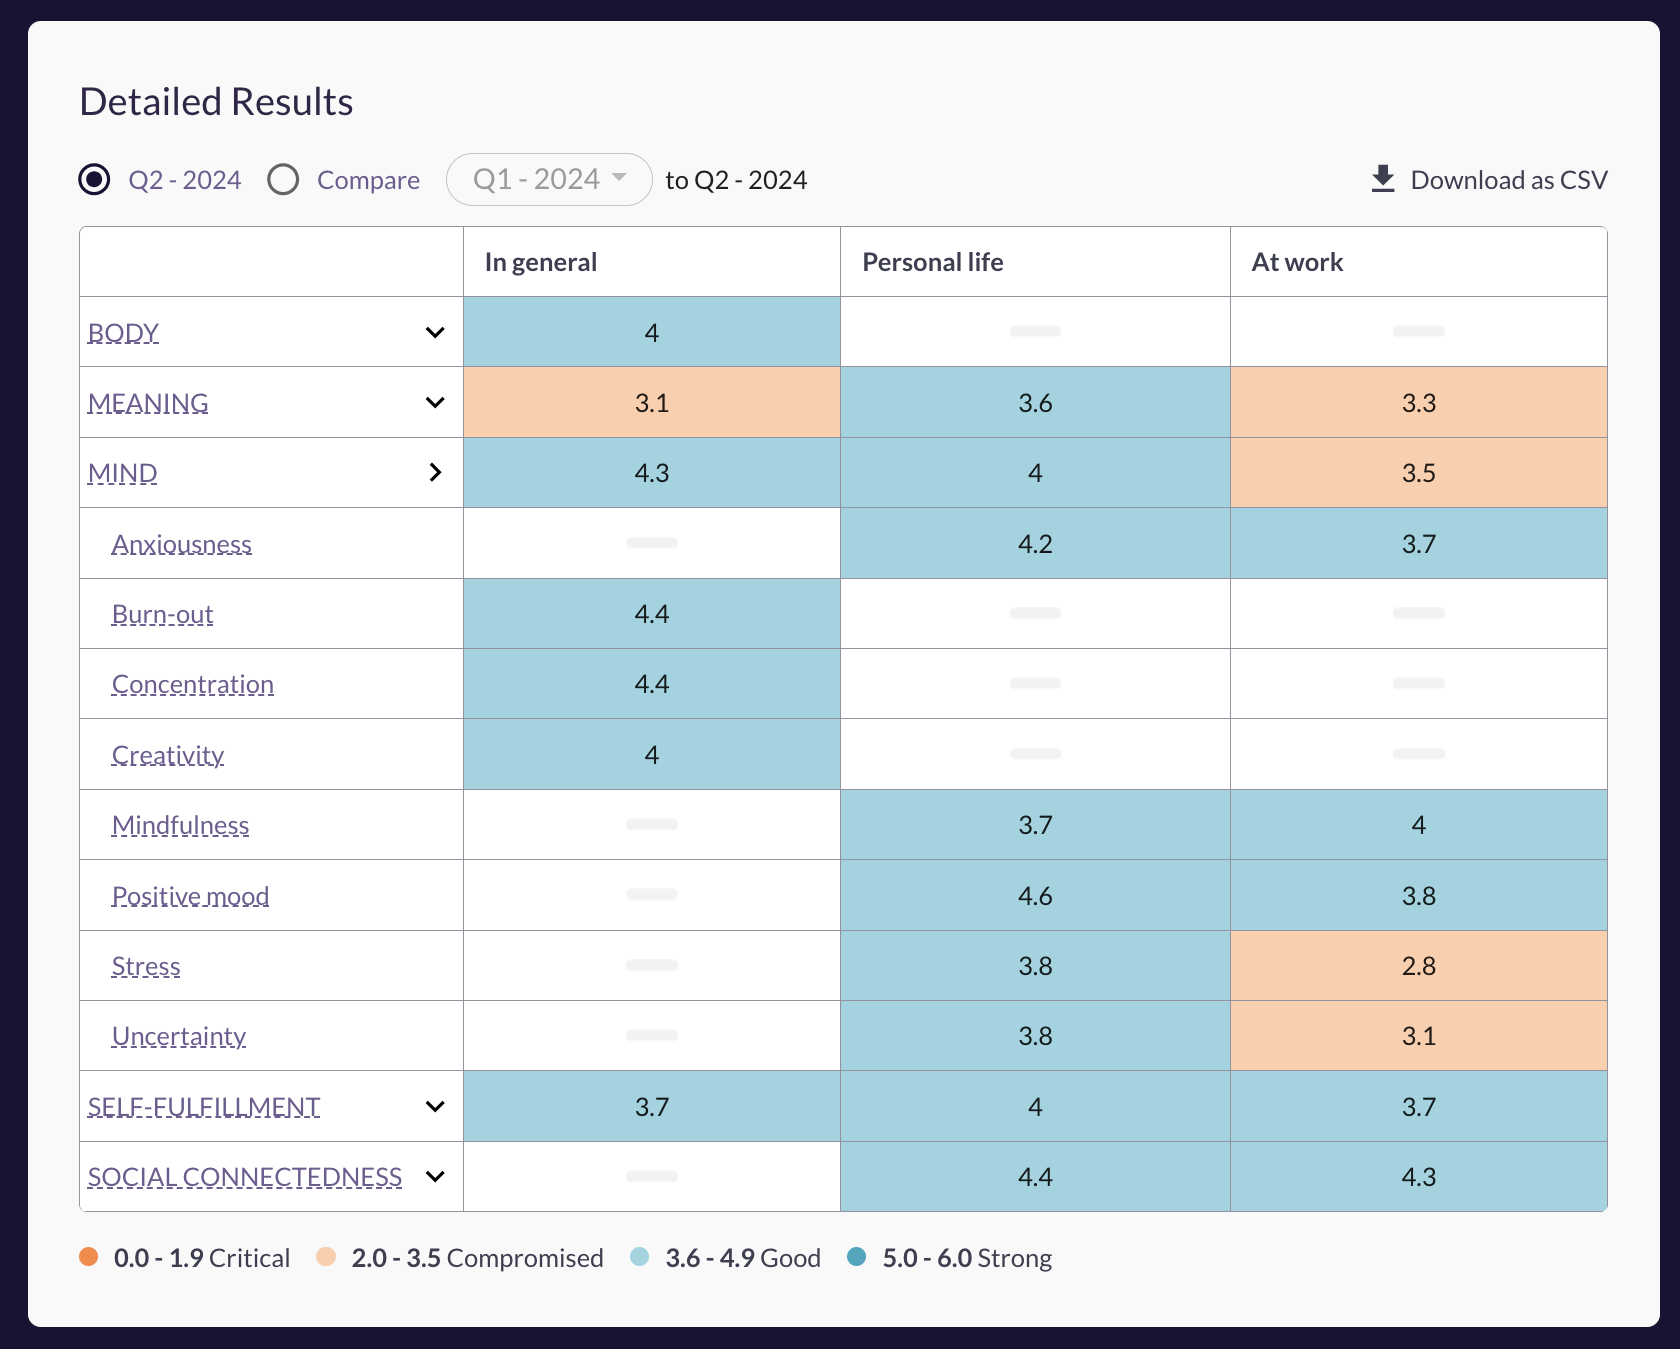Click the orange Critical legend dot

(x=89, y=1257)
